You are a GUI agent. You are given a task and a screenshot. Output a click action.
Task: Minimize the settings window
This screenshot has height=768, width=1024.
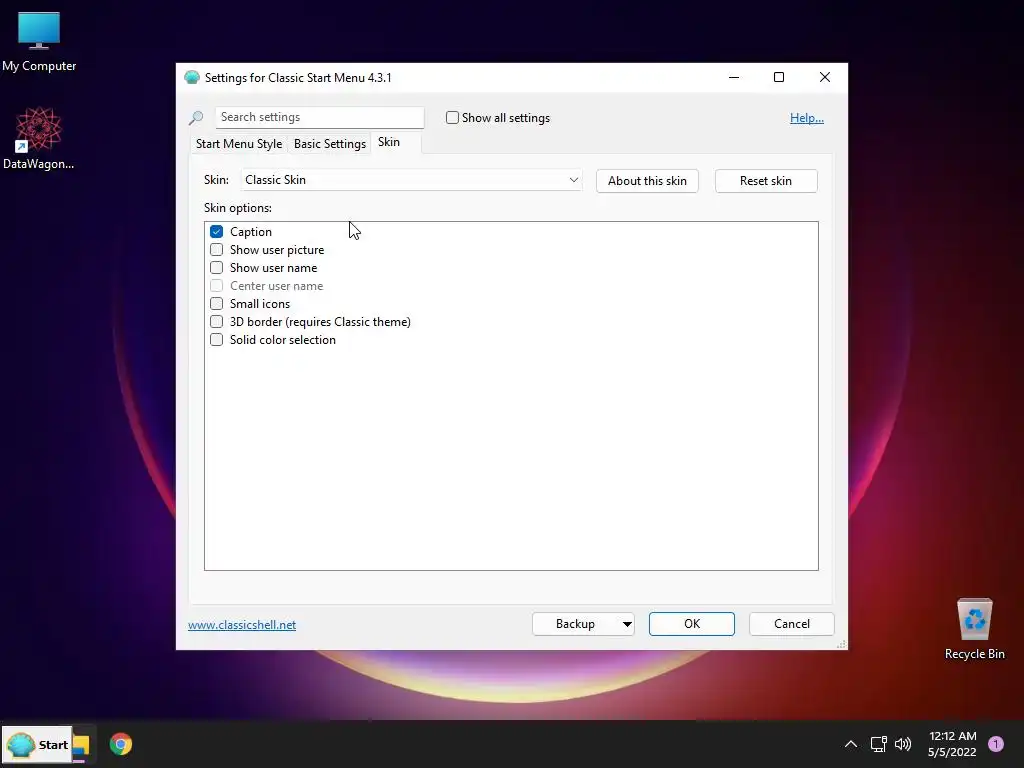coord(734,77)
